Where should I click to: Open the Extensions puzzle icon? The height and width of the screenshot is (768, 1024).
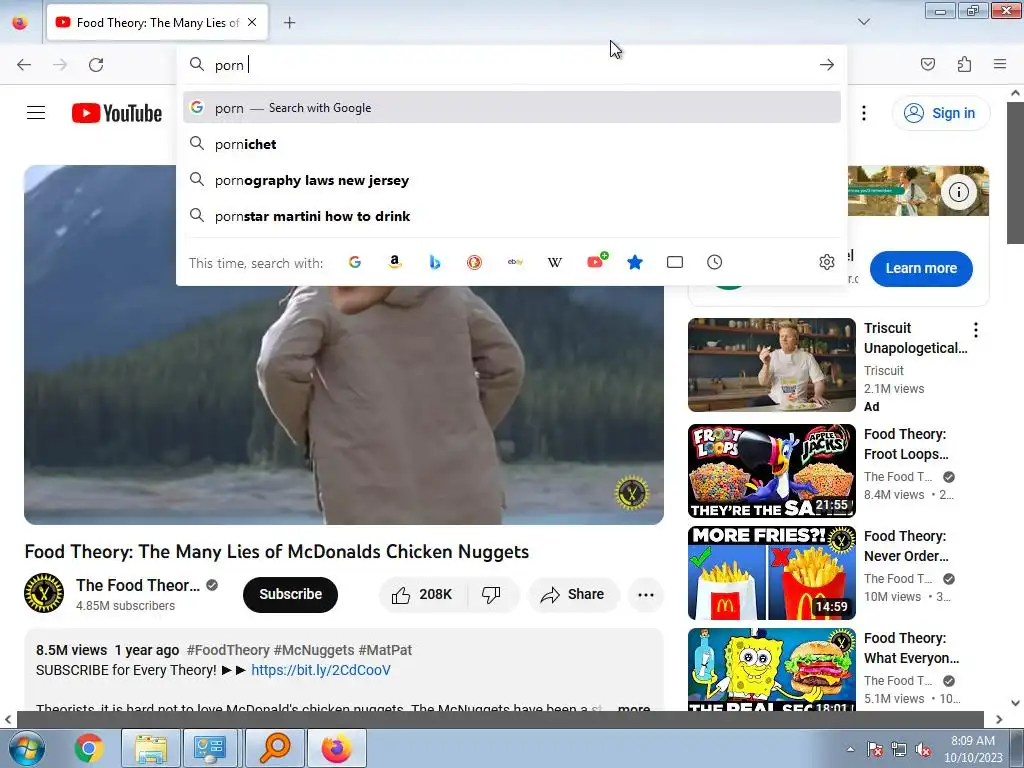[964, 64]
